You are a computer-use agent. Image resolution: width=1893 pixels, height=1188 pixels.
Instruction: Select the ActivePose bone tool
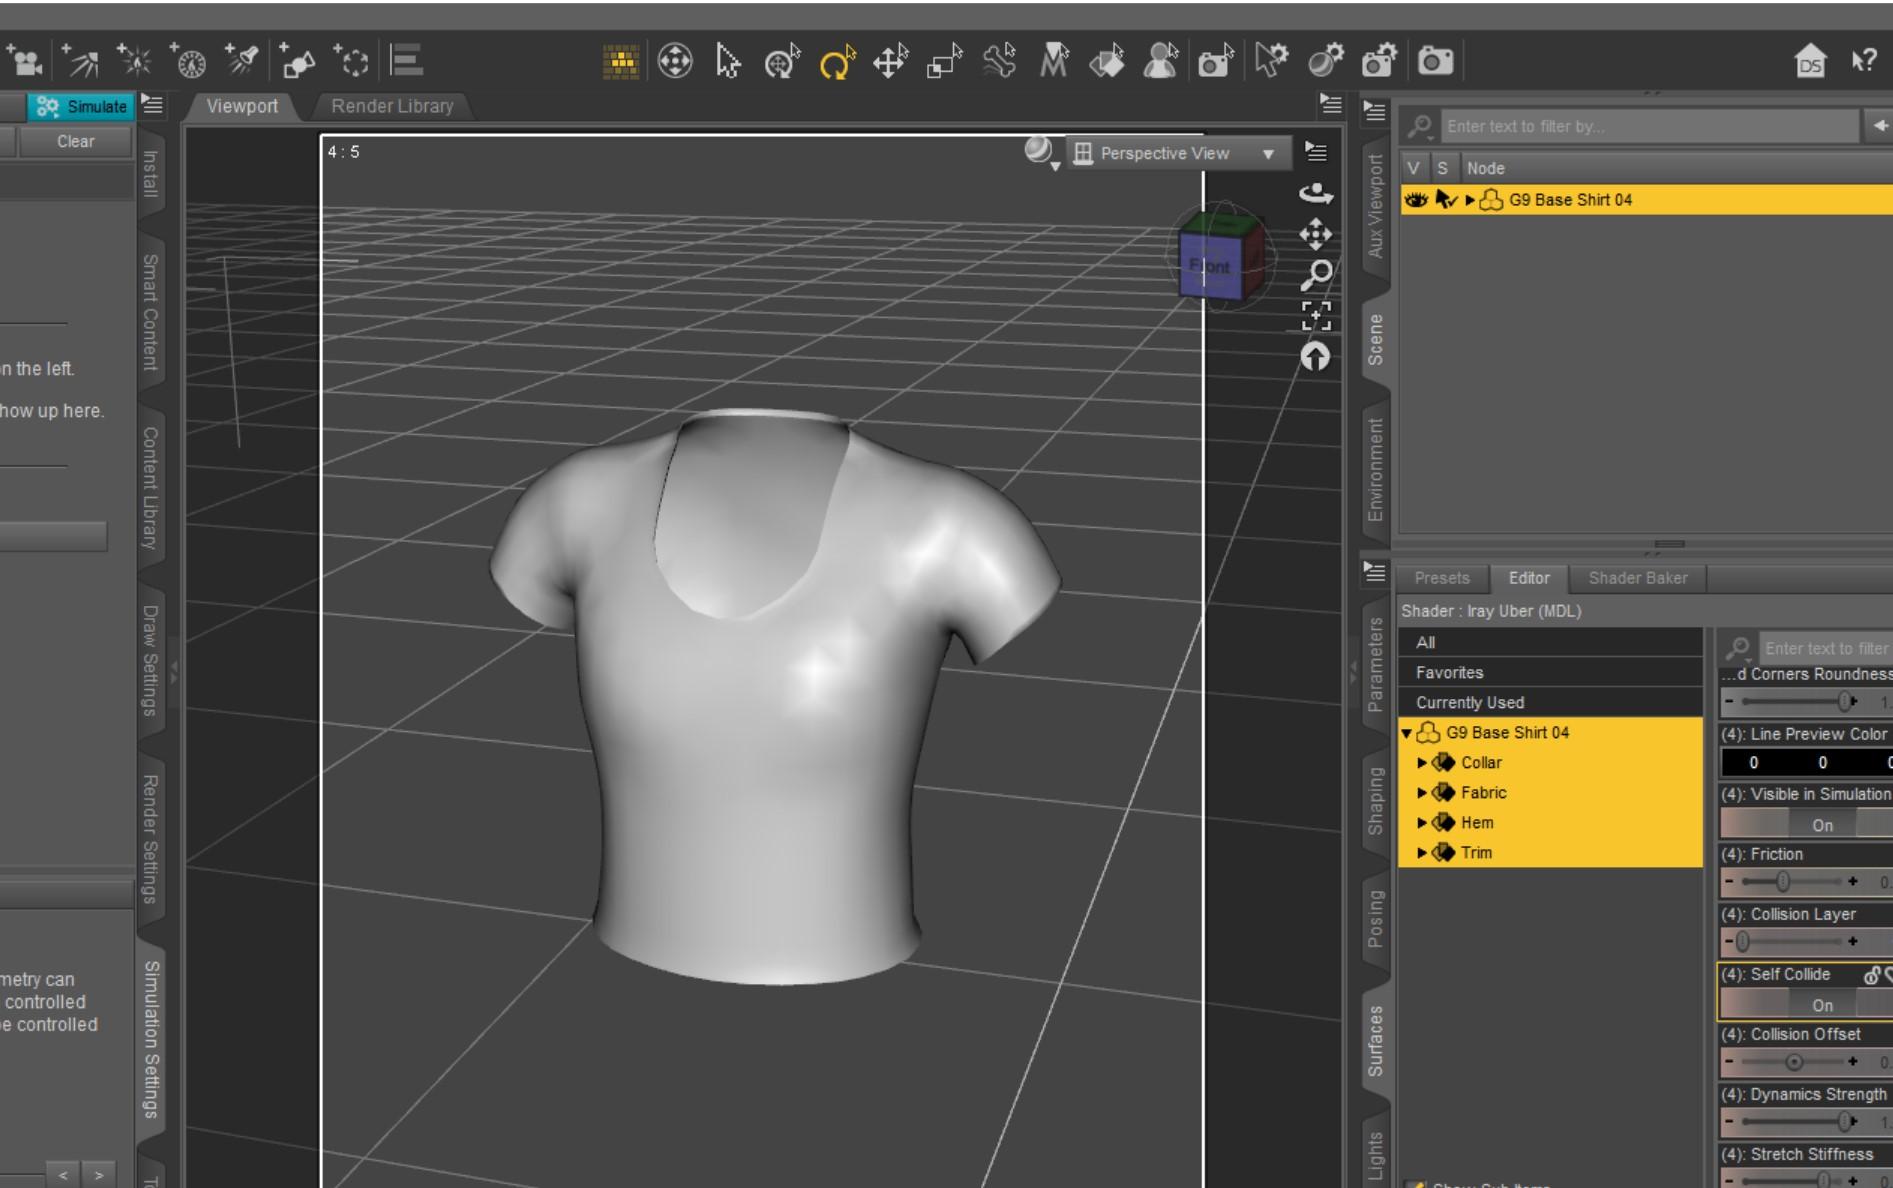[x=999, y=62]
